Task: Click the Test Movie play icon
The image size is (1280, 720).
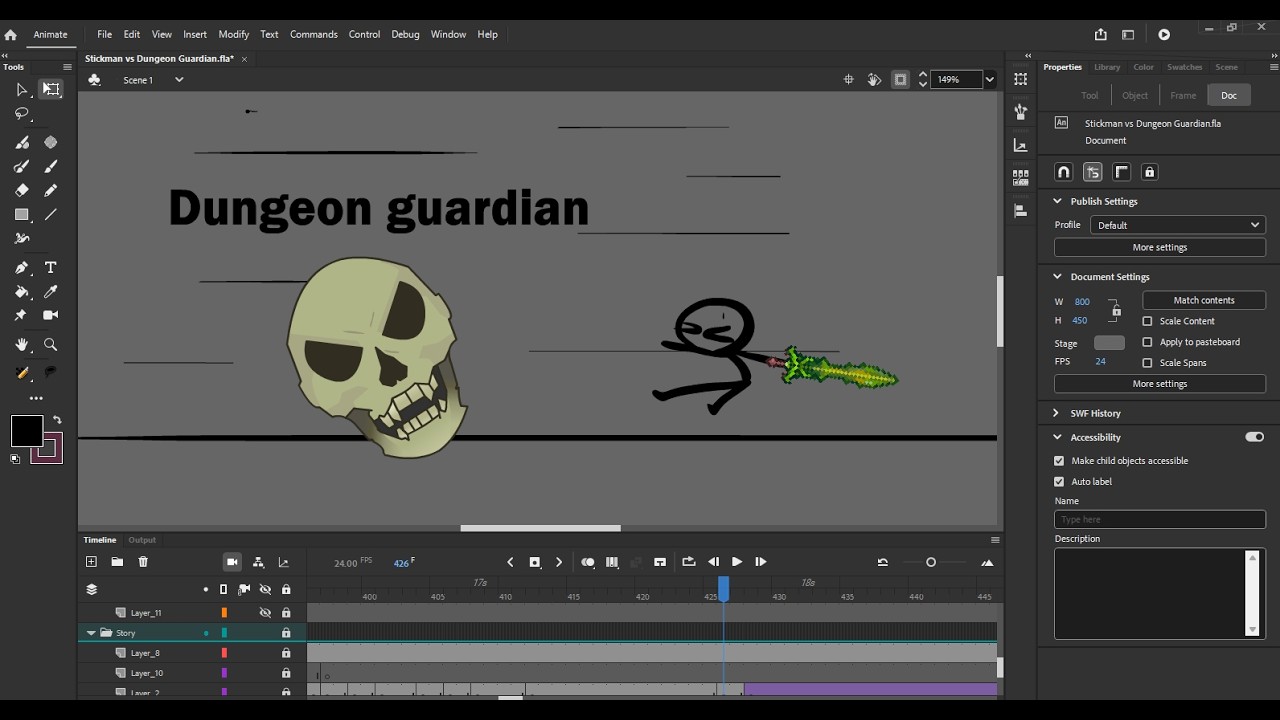Action: [1164, 34]
